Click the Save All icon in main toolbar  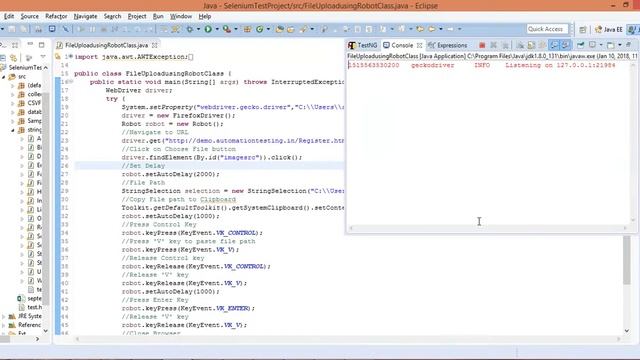24,29
